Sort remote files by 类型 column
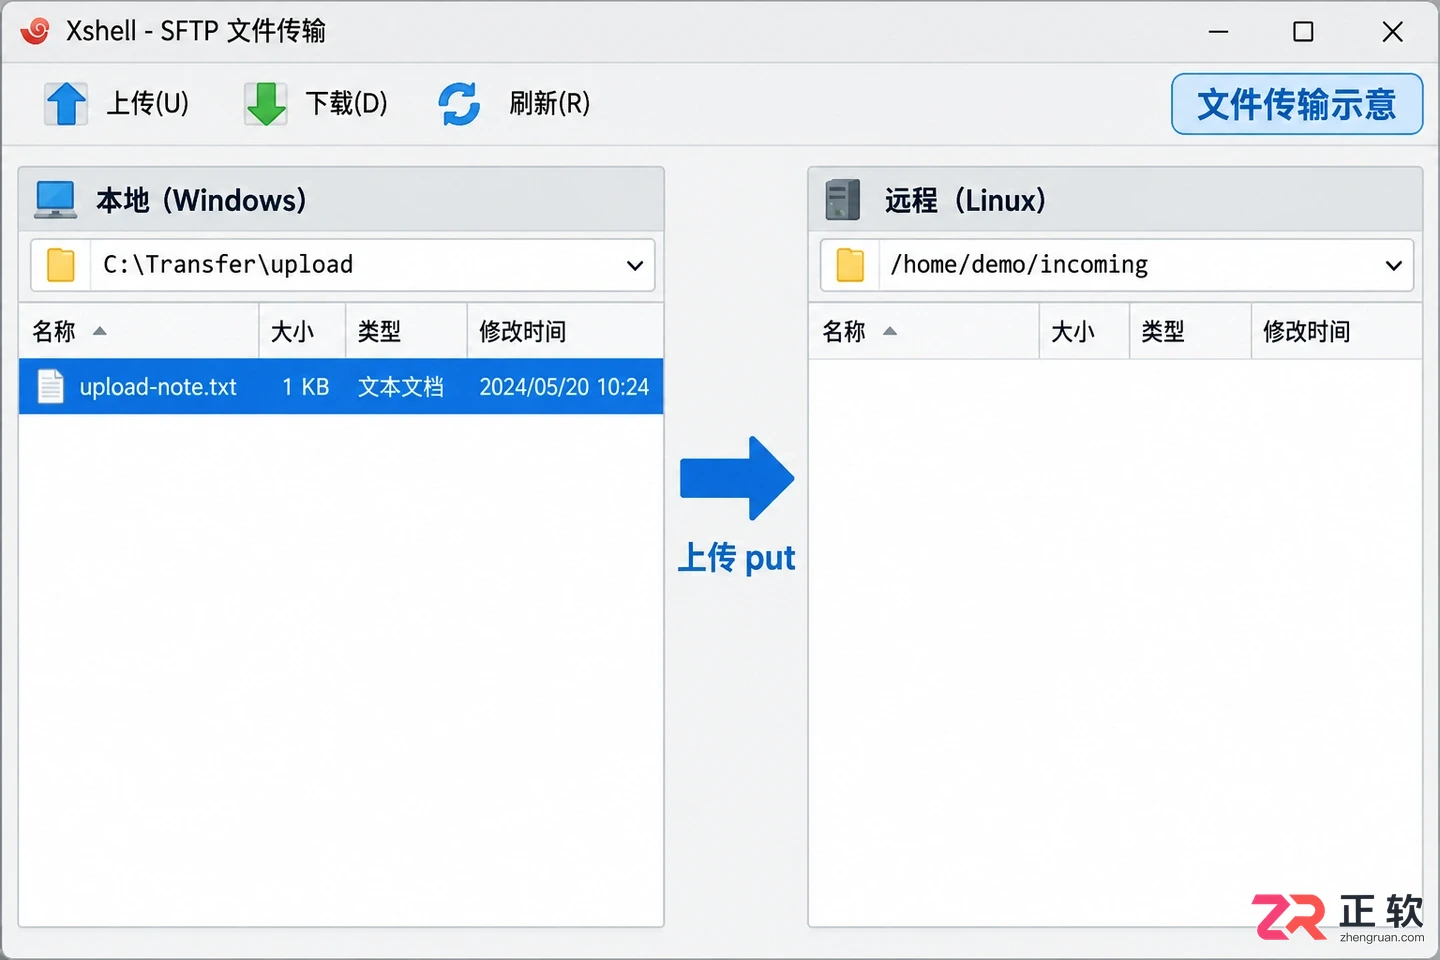Viewport: 1440px width, 960px height. point(1191,331)
